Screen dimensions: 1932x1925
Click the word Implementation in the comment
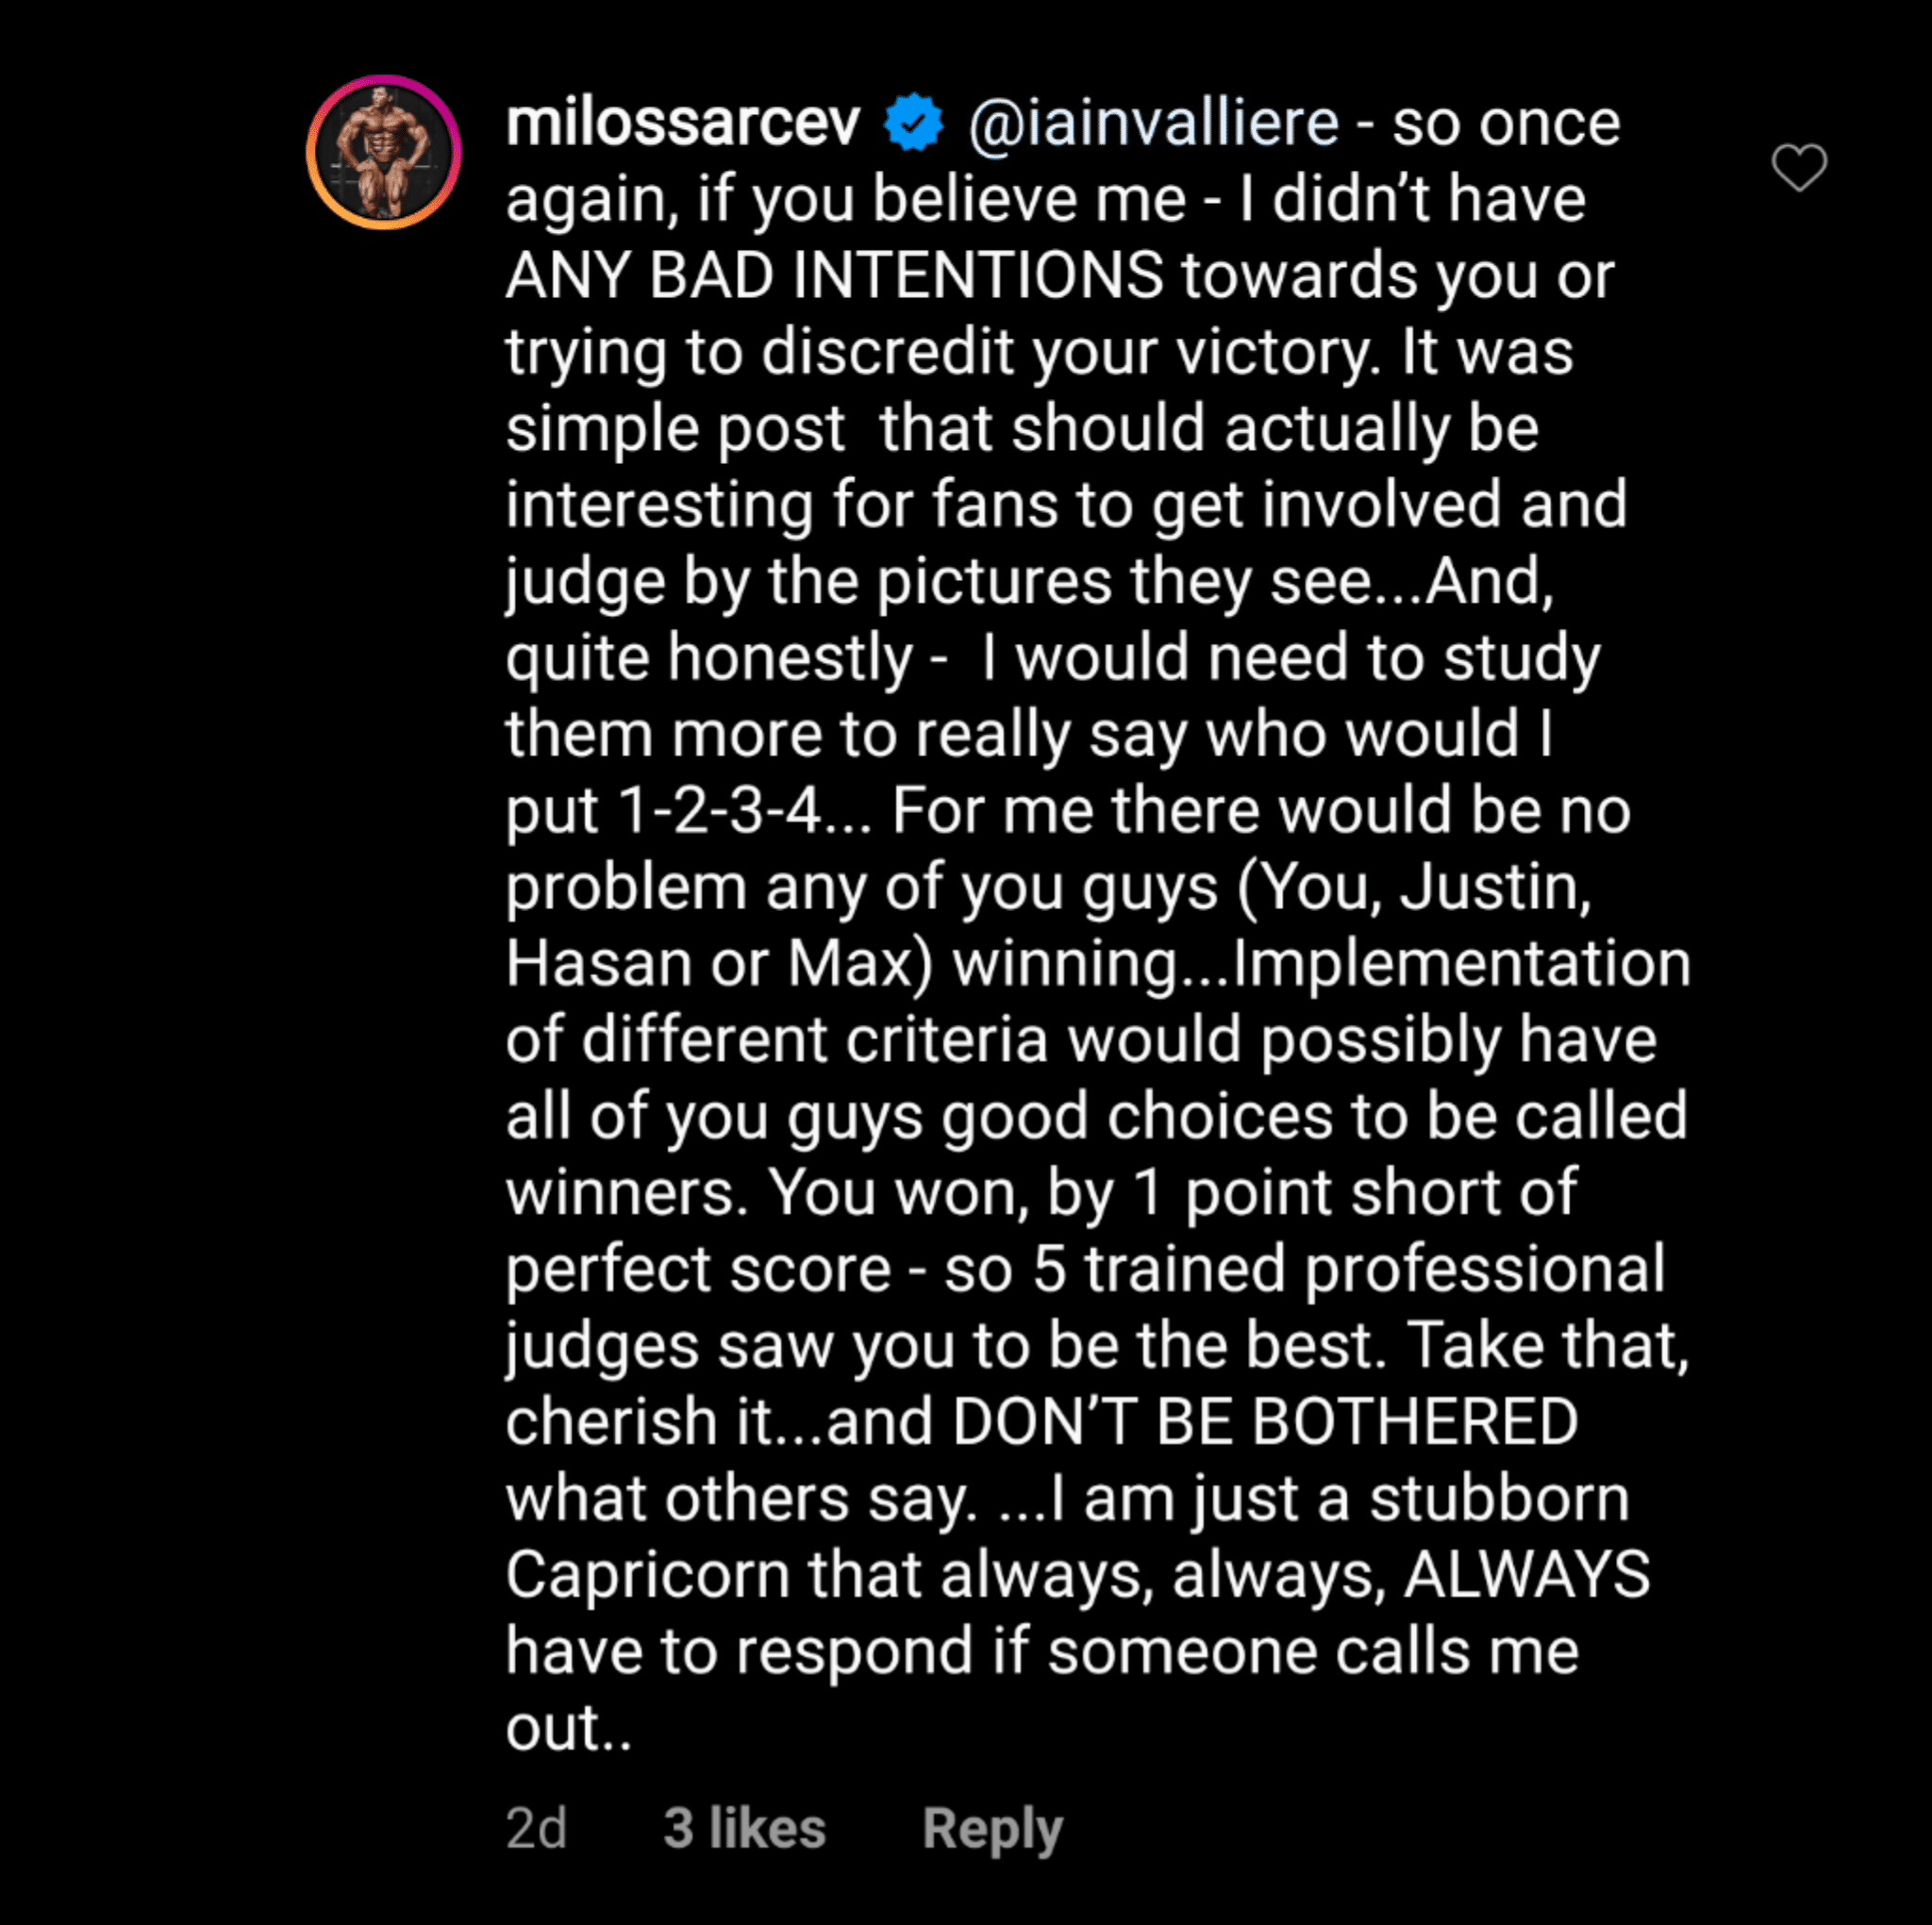[x=1461, y=963]
